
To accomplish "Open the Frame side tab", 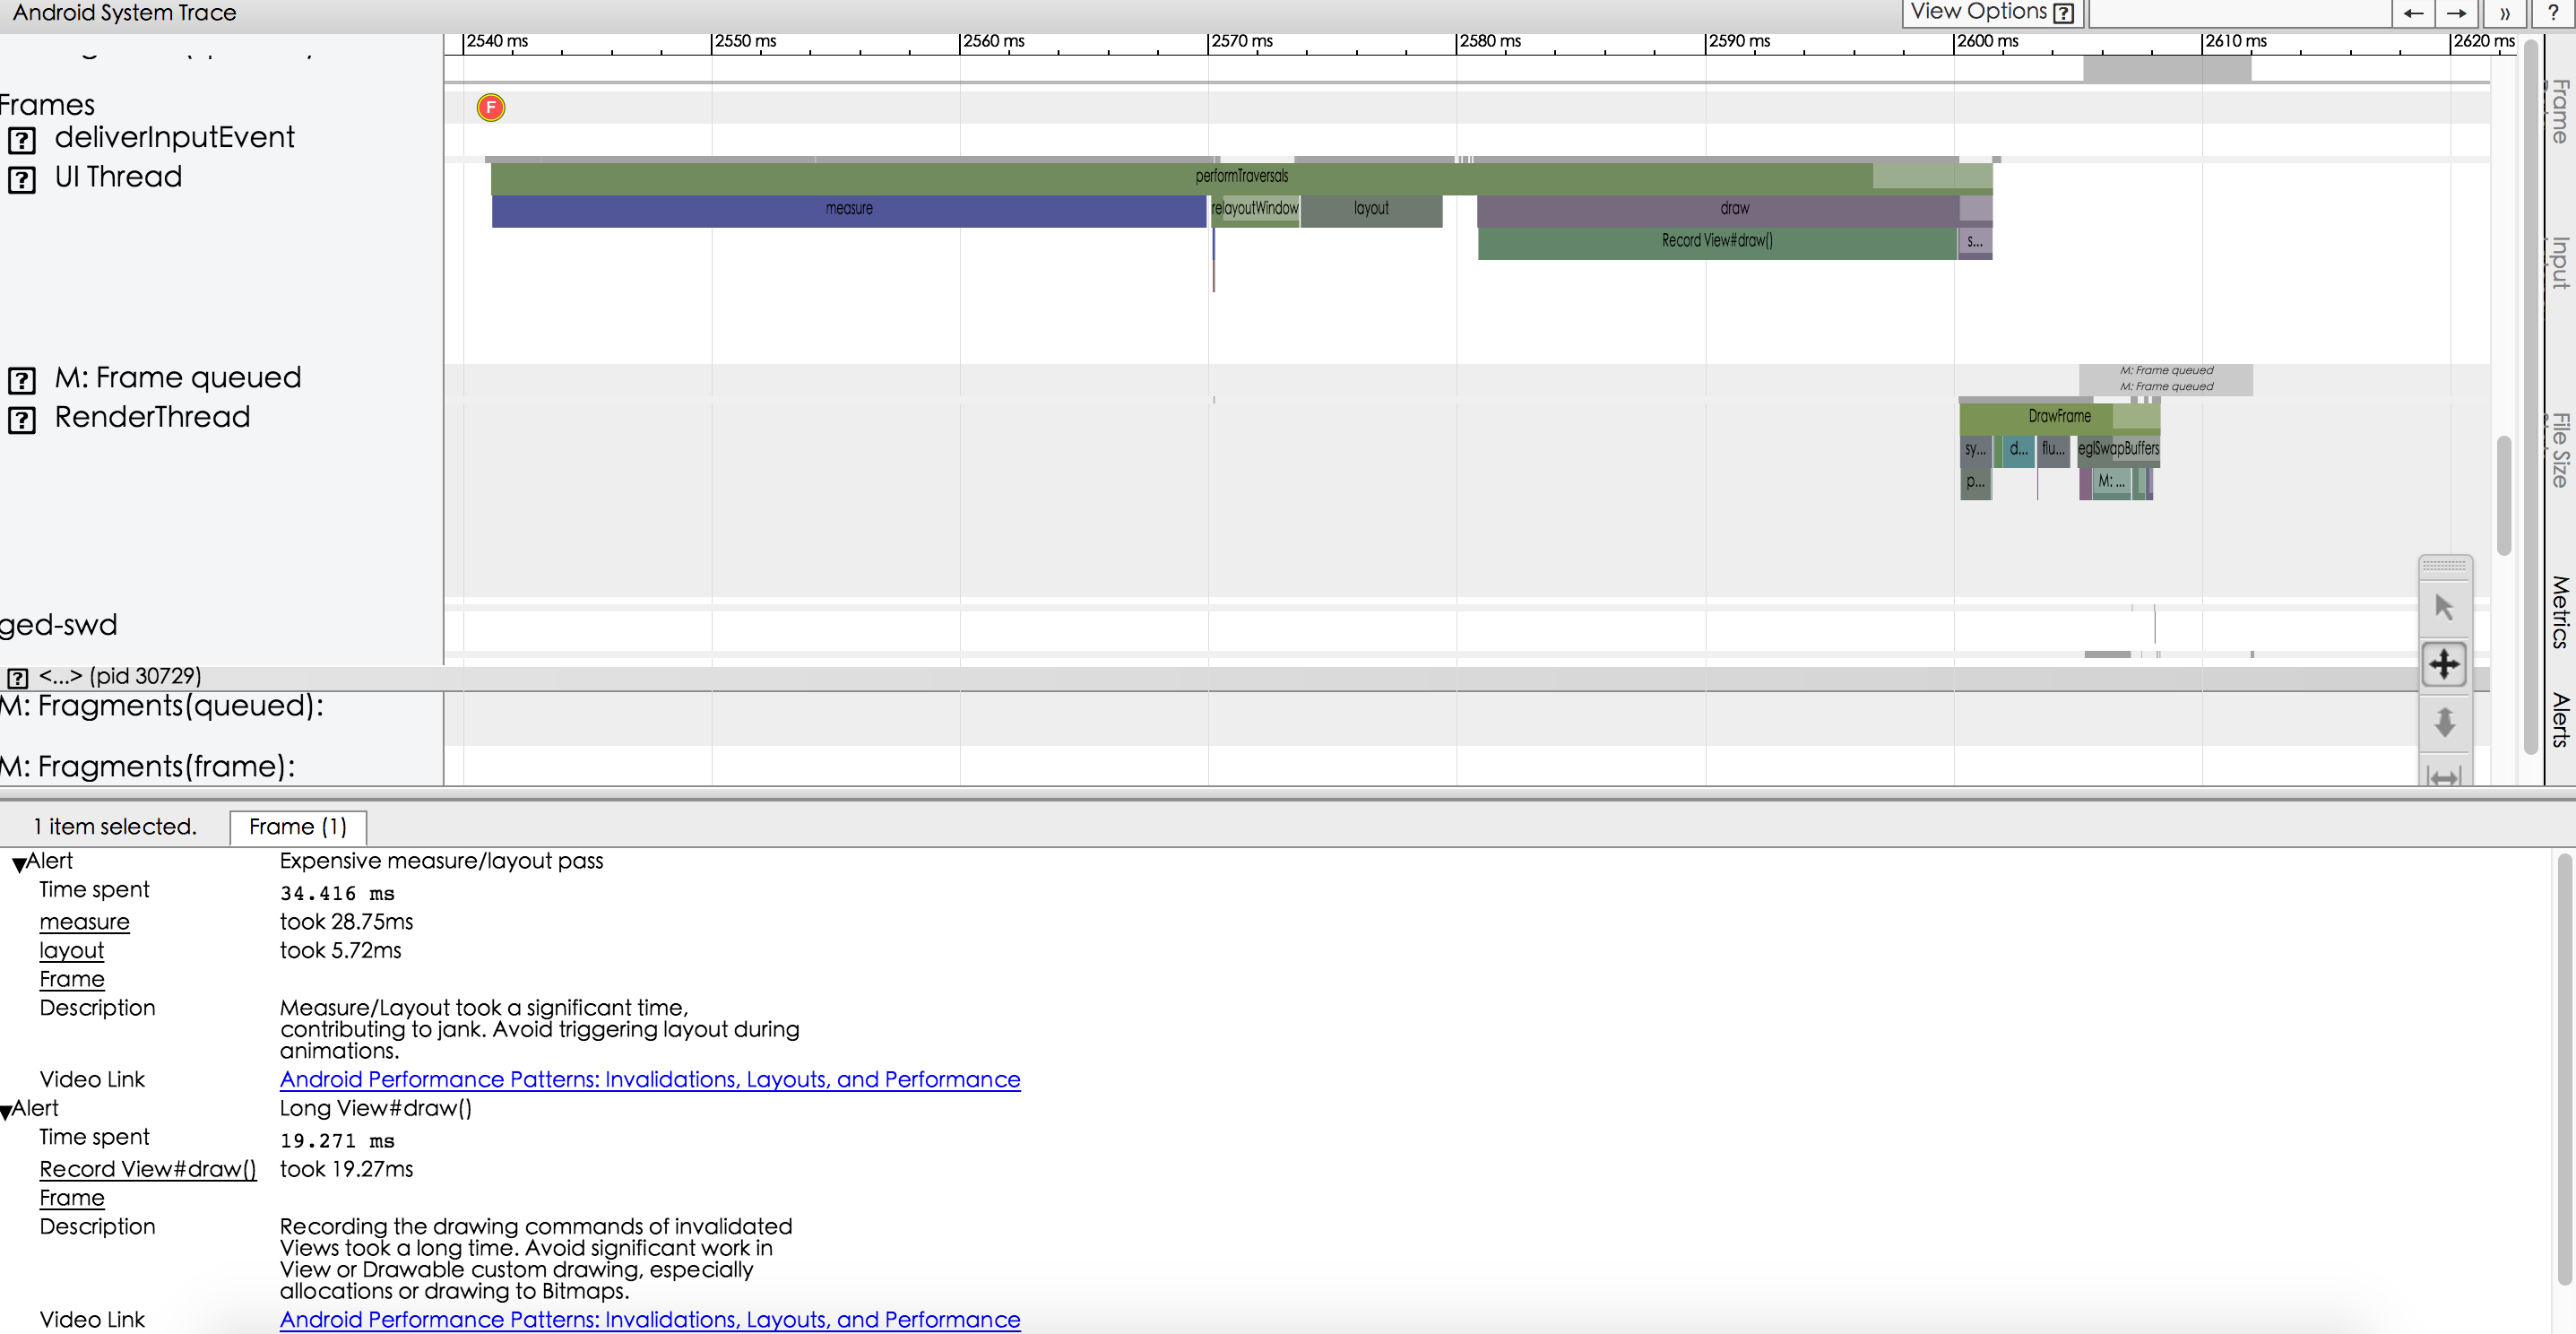I will [x=2560, y=112].
